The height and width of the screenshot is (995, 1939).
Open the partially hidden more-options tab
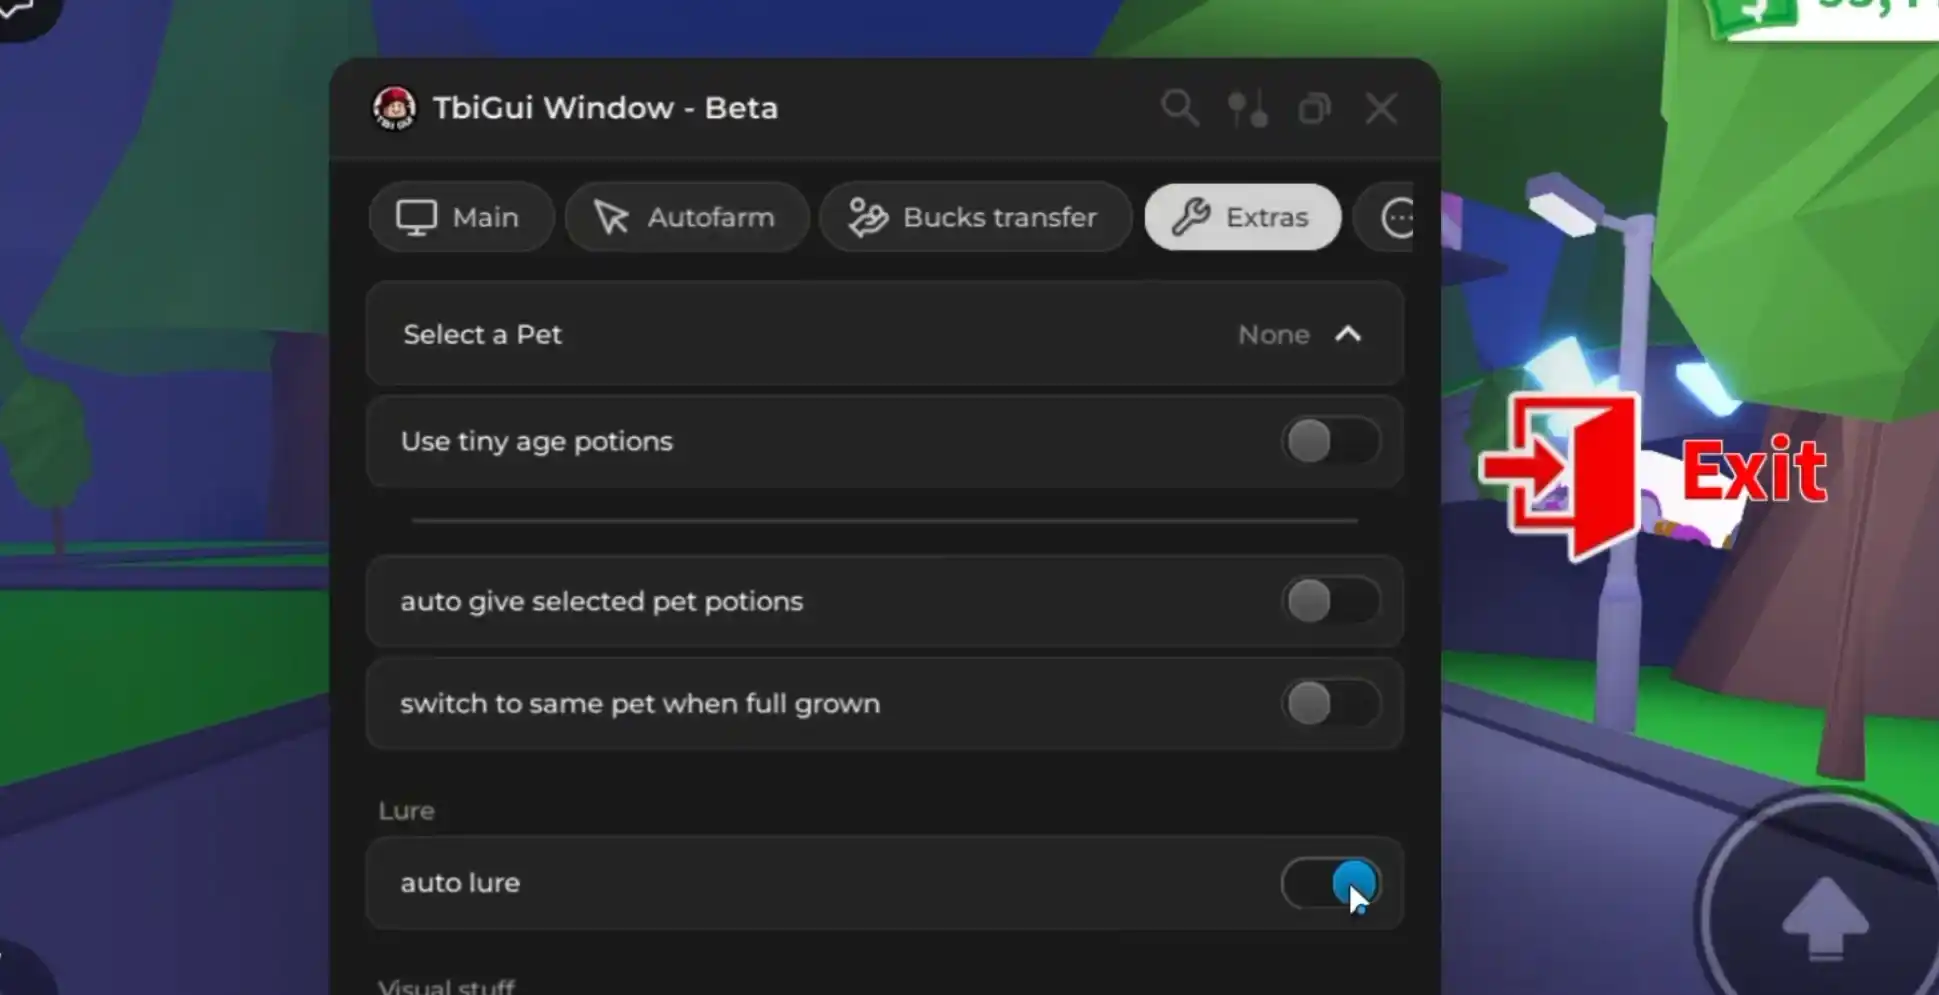pyautogui.click(x=1385, y=217)
